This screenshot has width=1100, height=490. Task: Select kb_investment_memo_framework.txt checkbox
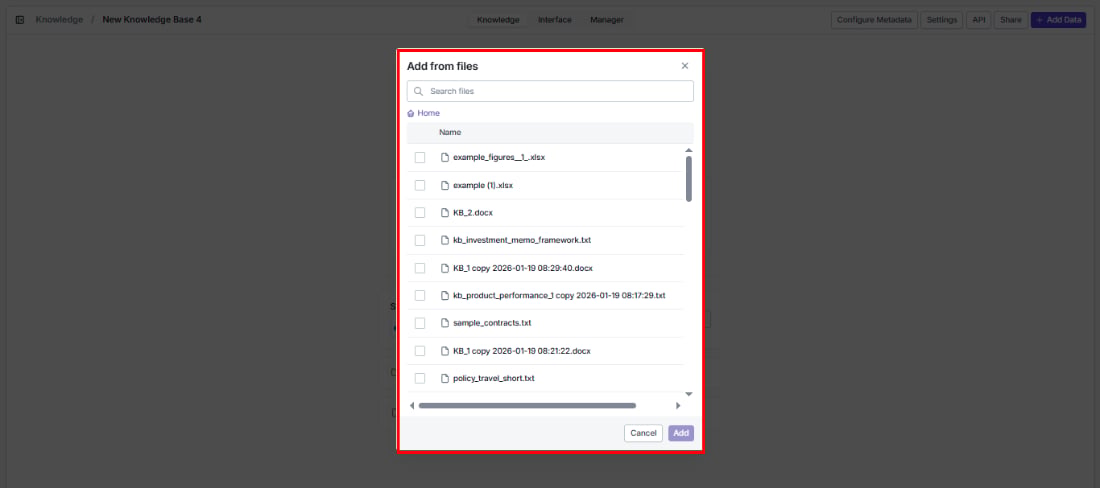click(420, 240)
